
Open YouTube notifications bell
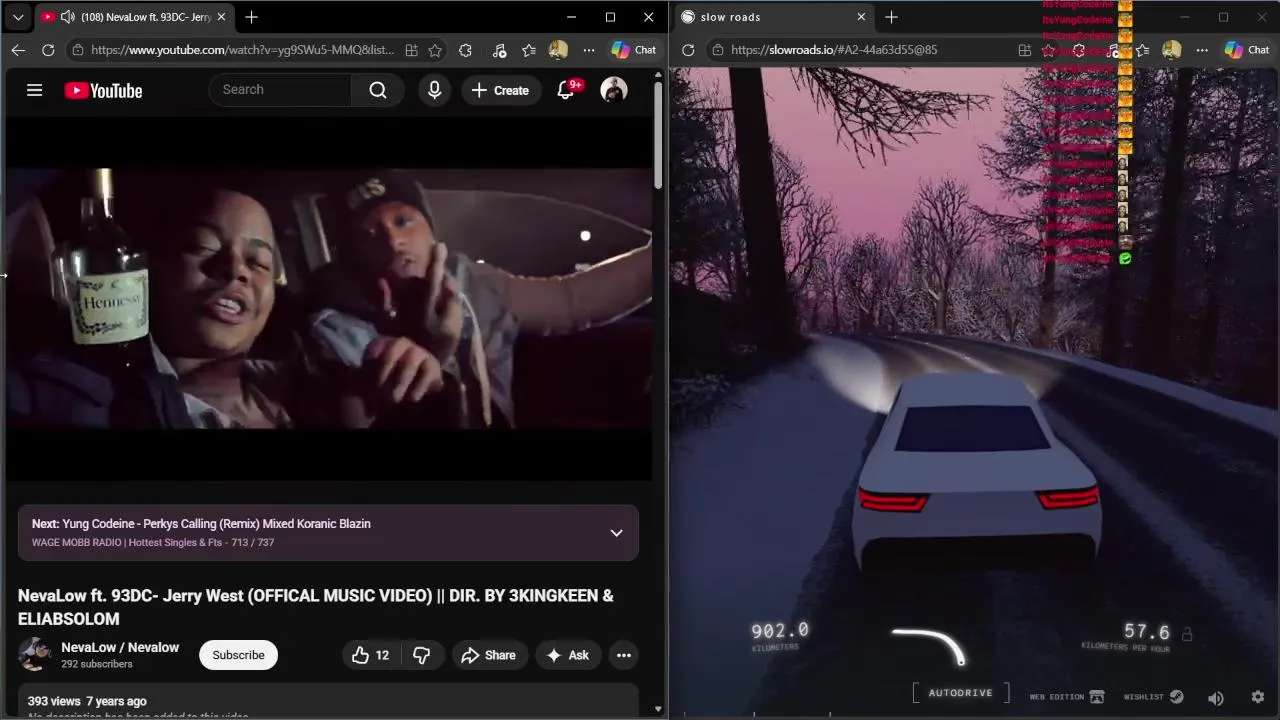tap(567, 90)
